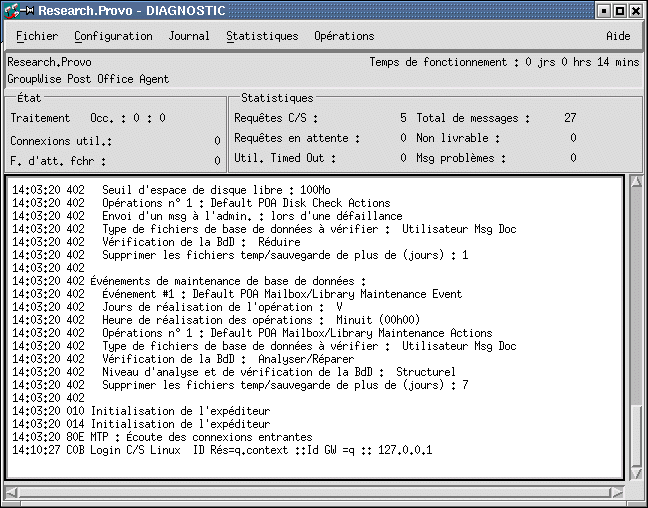Click the 010 'Initialisation de l'expéditeur' line
Screen dimensions: 648x508
point(141,411)
